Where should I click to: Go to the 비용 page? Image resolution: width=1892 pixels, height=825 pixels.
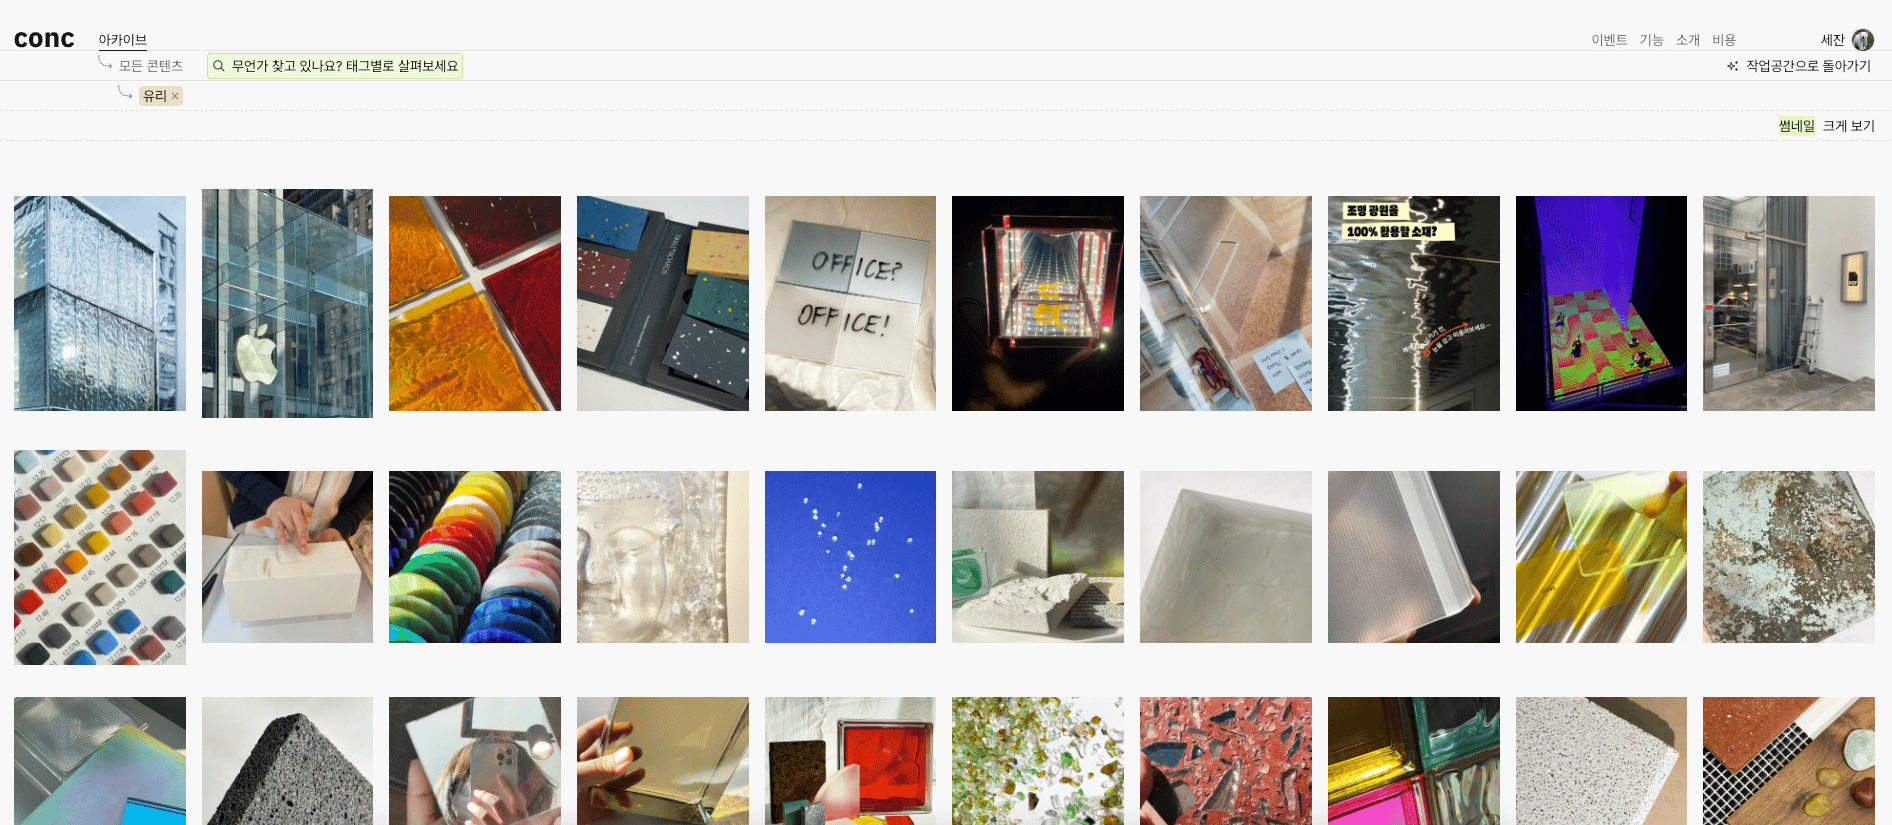[x=1724, y=40]
